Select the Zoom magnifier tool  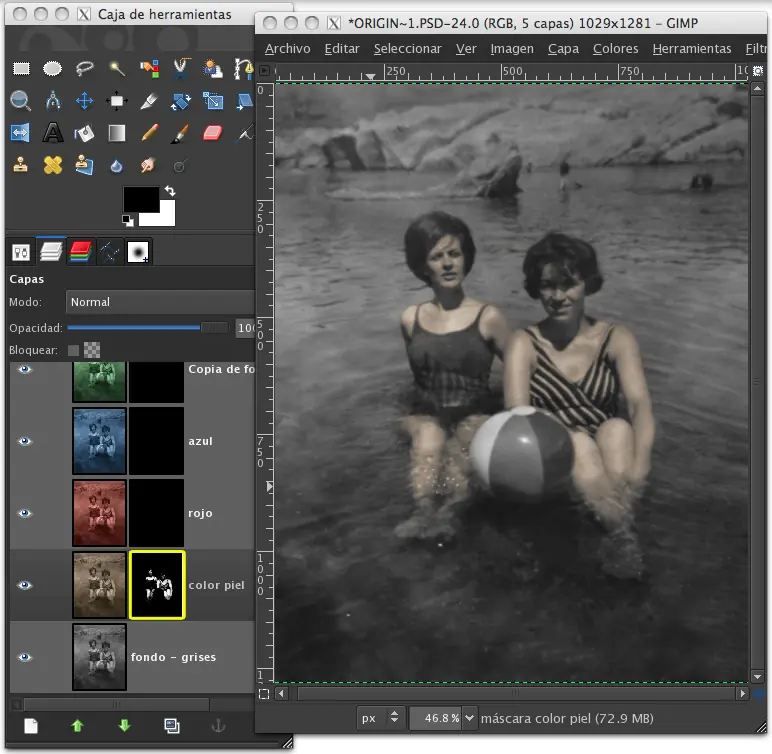click(x=21, y=101)
